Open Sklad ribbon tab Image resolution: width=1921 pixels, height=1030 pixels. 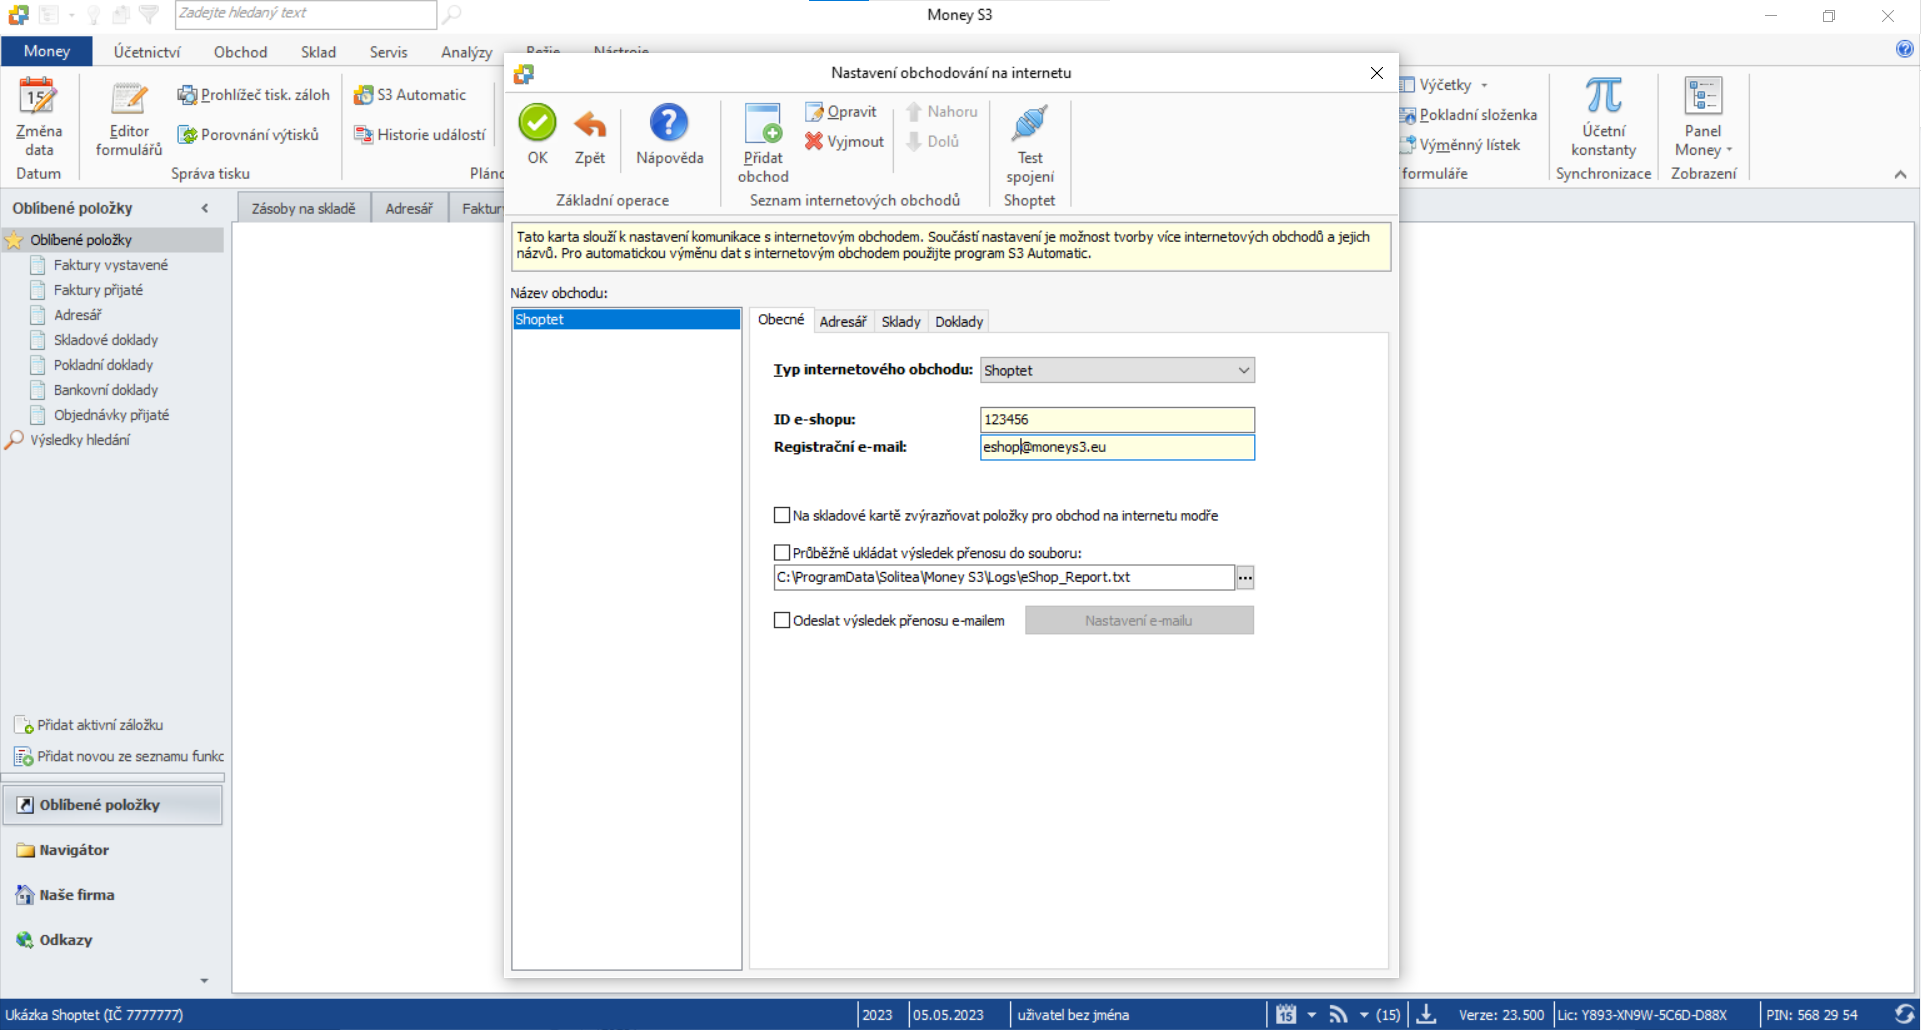click(318, 52)
